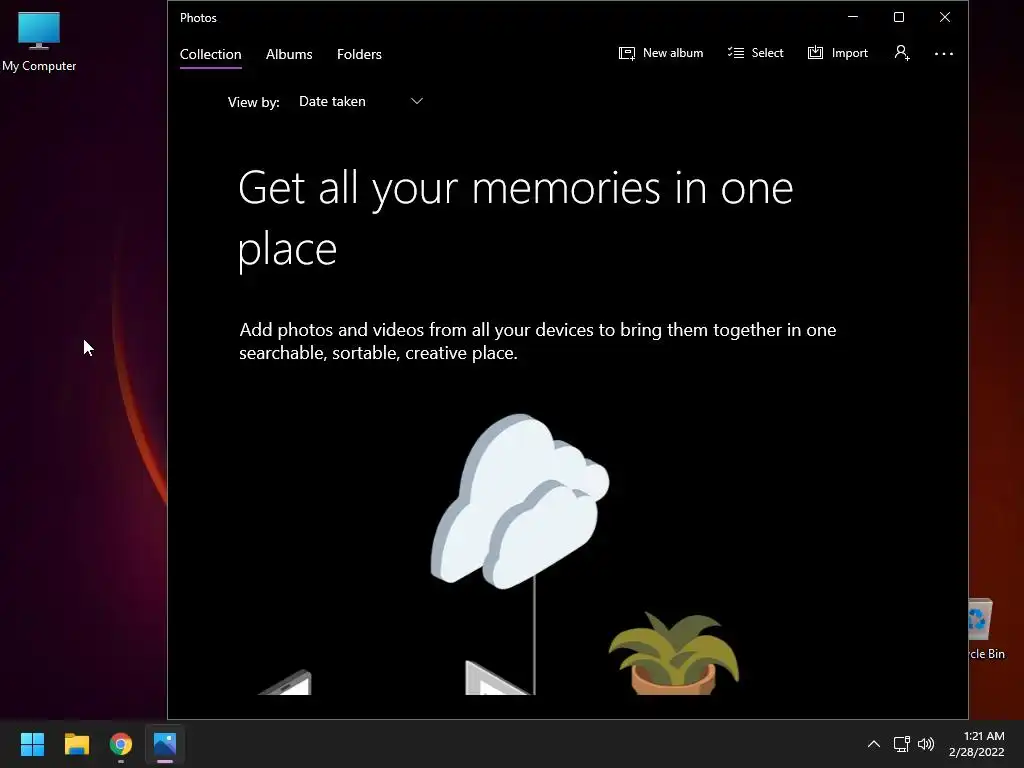Maximize the Photos window
Screen dimensions: 1024x768
point(899,17)
